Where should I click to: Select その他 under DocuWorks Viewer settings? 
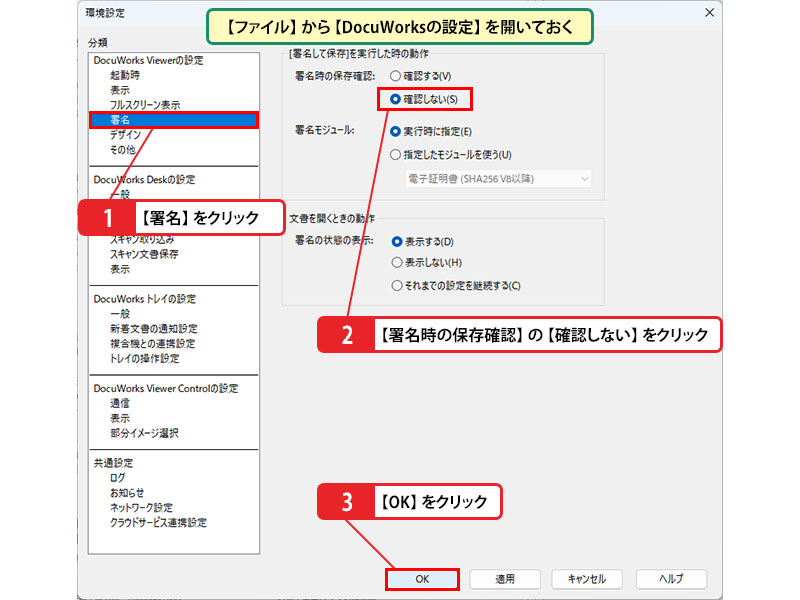click(x=122, y=150)
